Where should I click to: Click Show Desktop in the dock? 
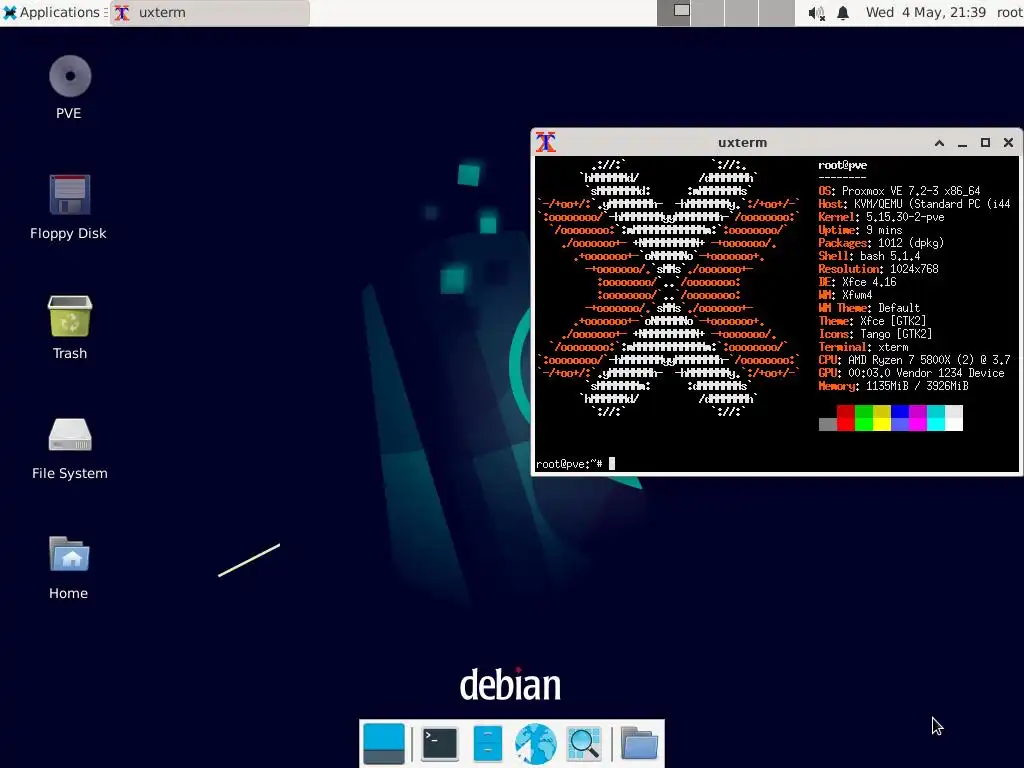[x=383, y=744]
